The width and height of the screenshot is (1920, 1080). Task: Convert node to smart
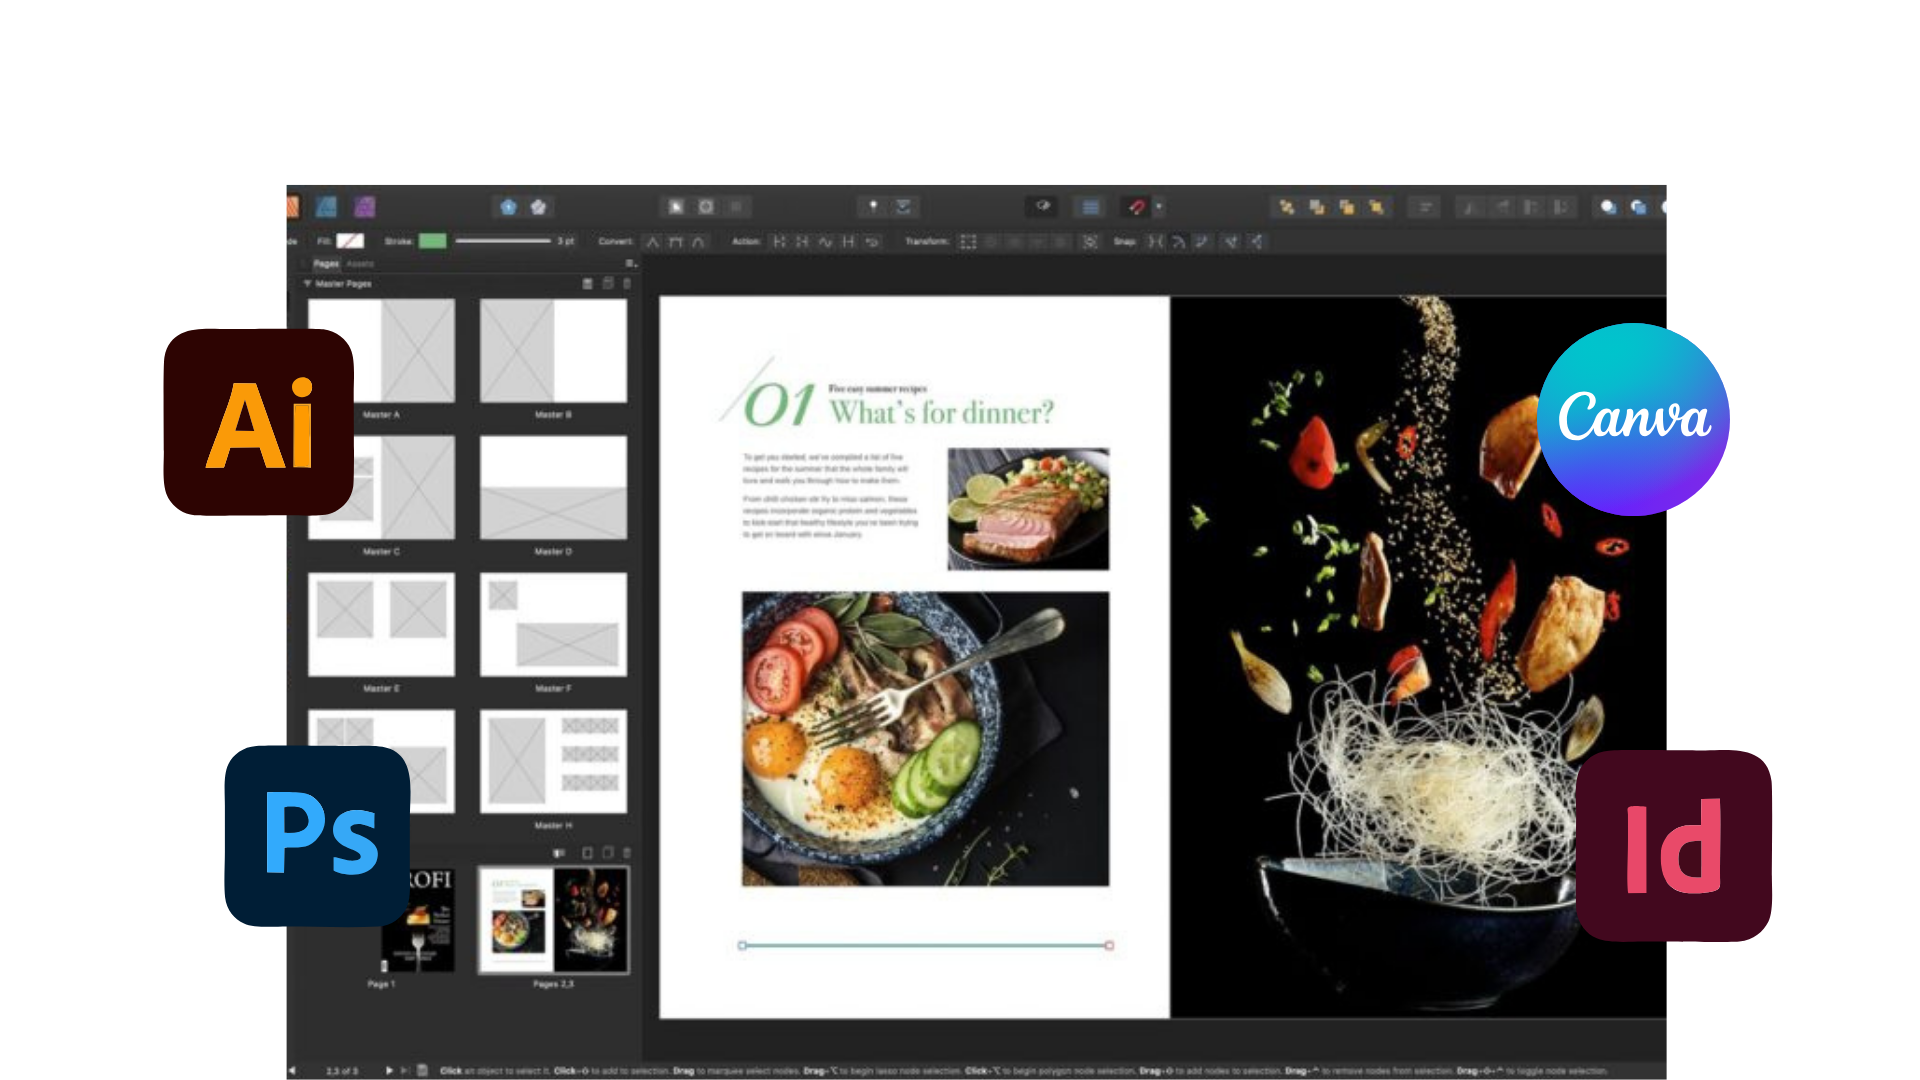(x=699, y=242)
